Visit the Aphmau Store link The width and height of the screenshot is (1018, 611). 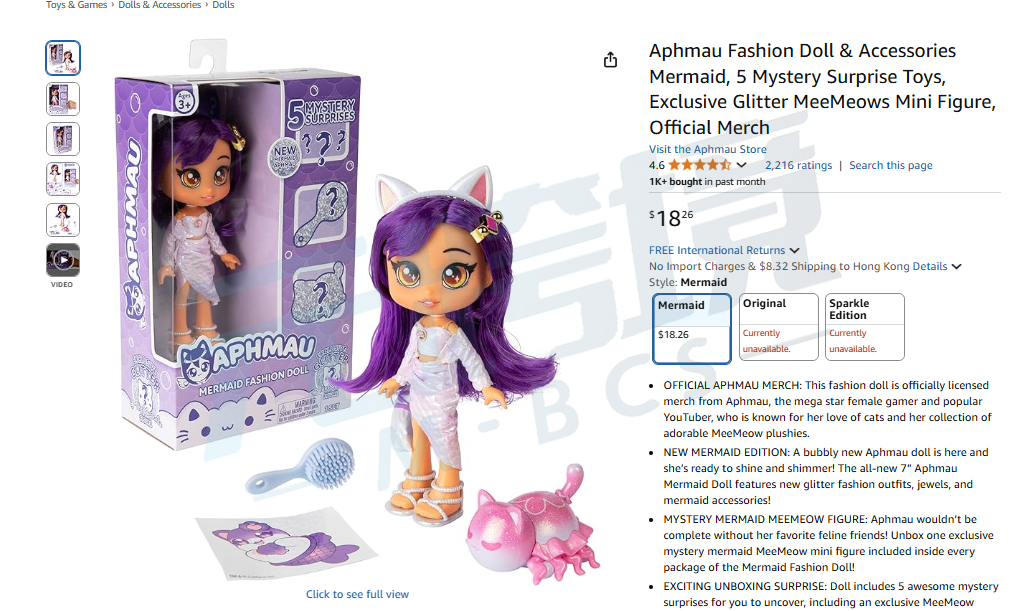[x=708, y=149]
